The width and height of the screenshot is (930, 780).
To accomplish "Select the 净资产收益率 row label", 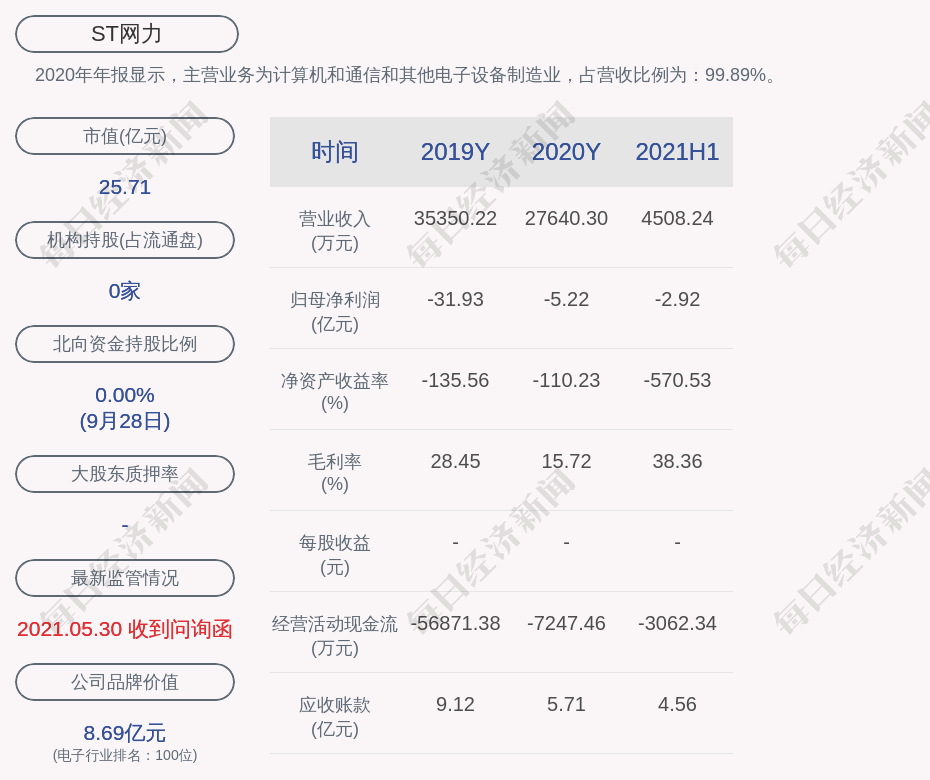I will tap(335, 392).
